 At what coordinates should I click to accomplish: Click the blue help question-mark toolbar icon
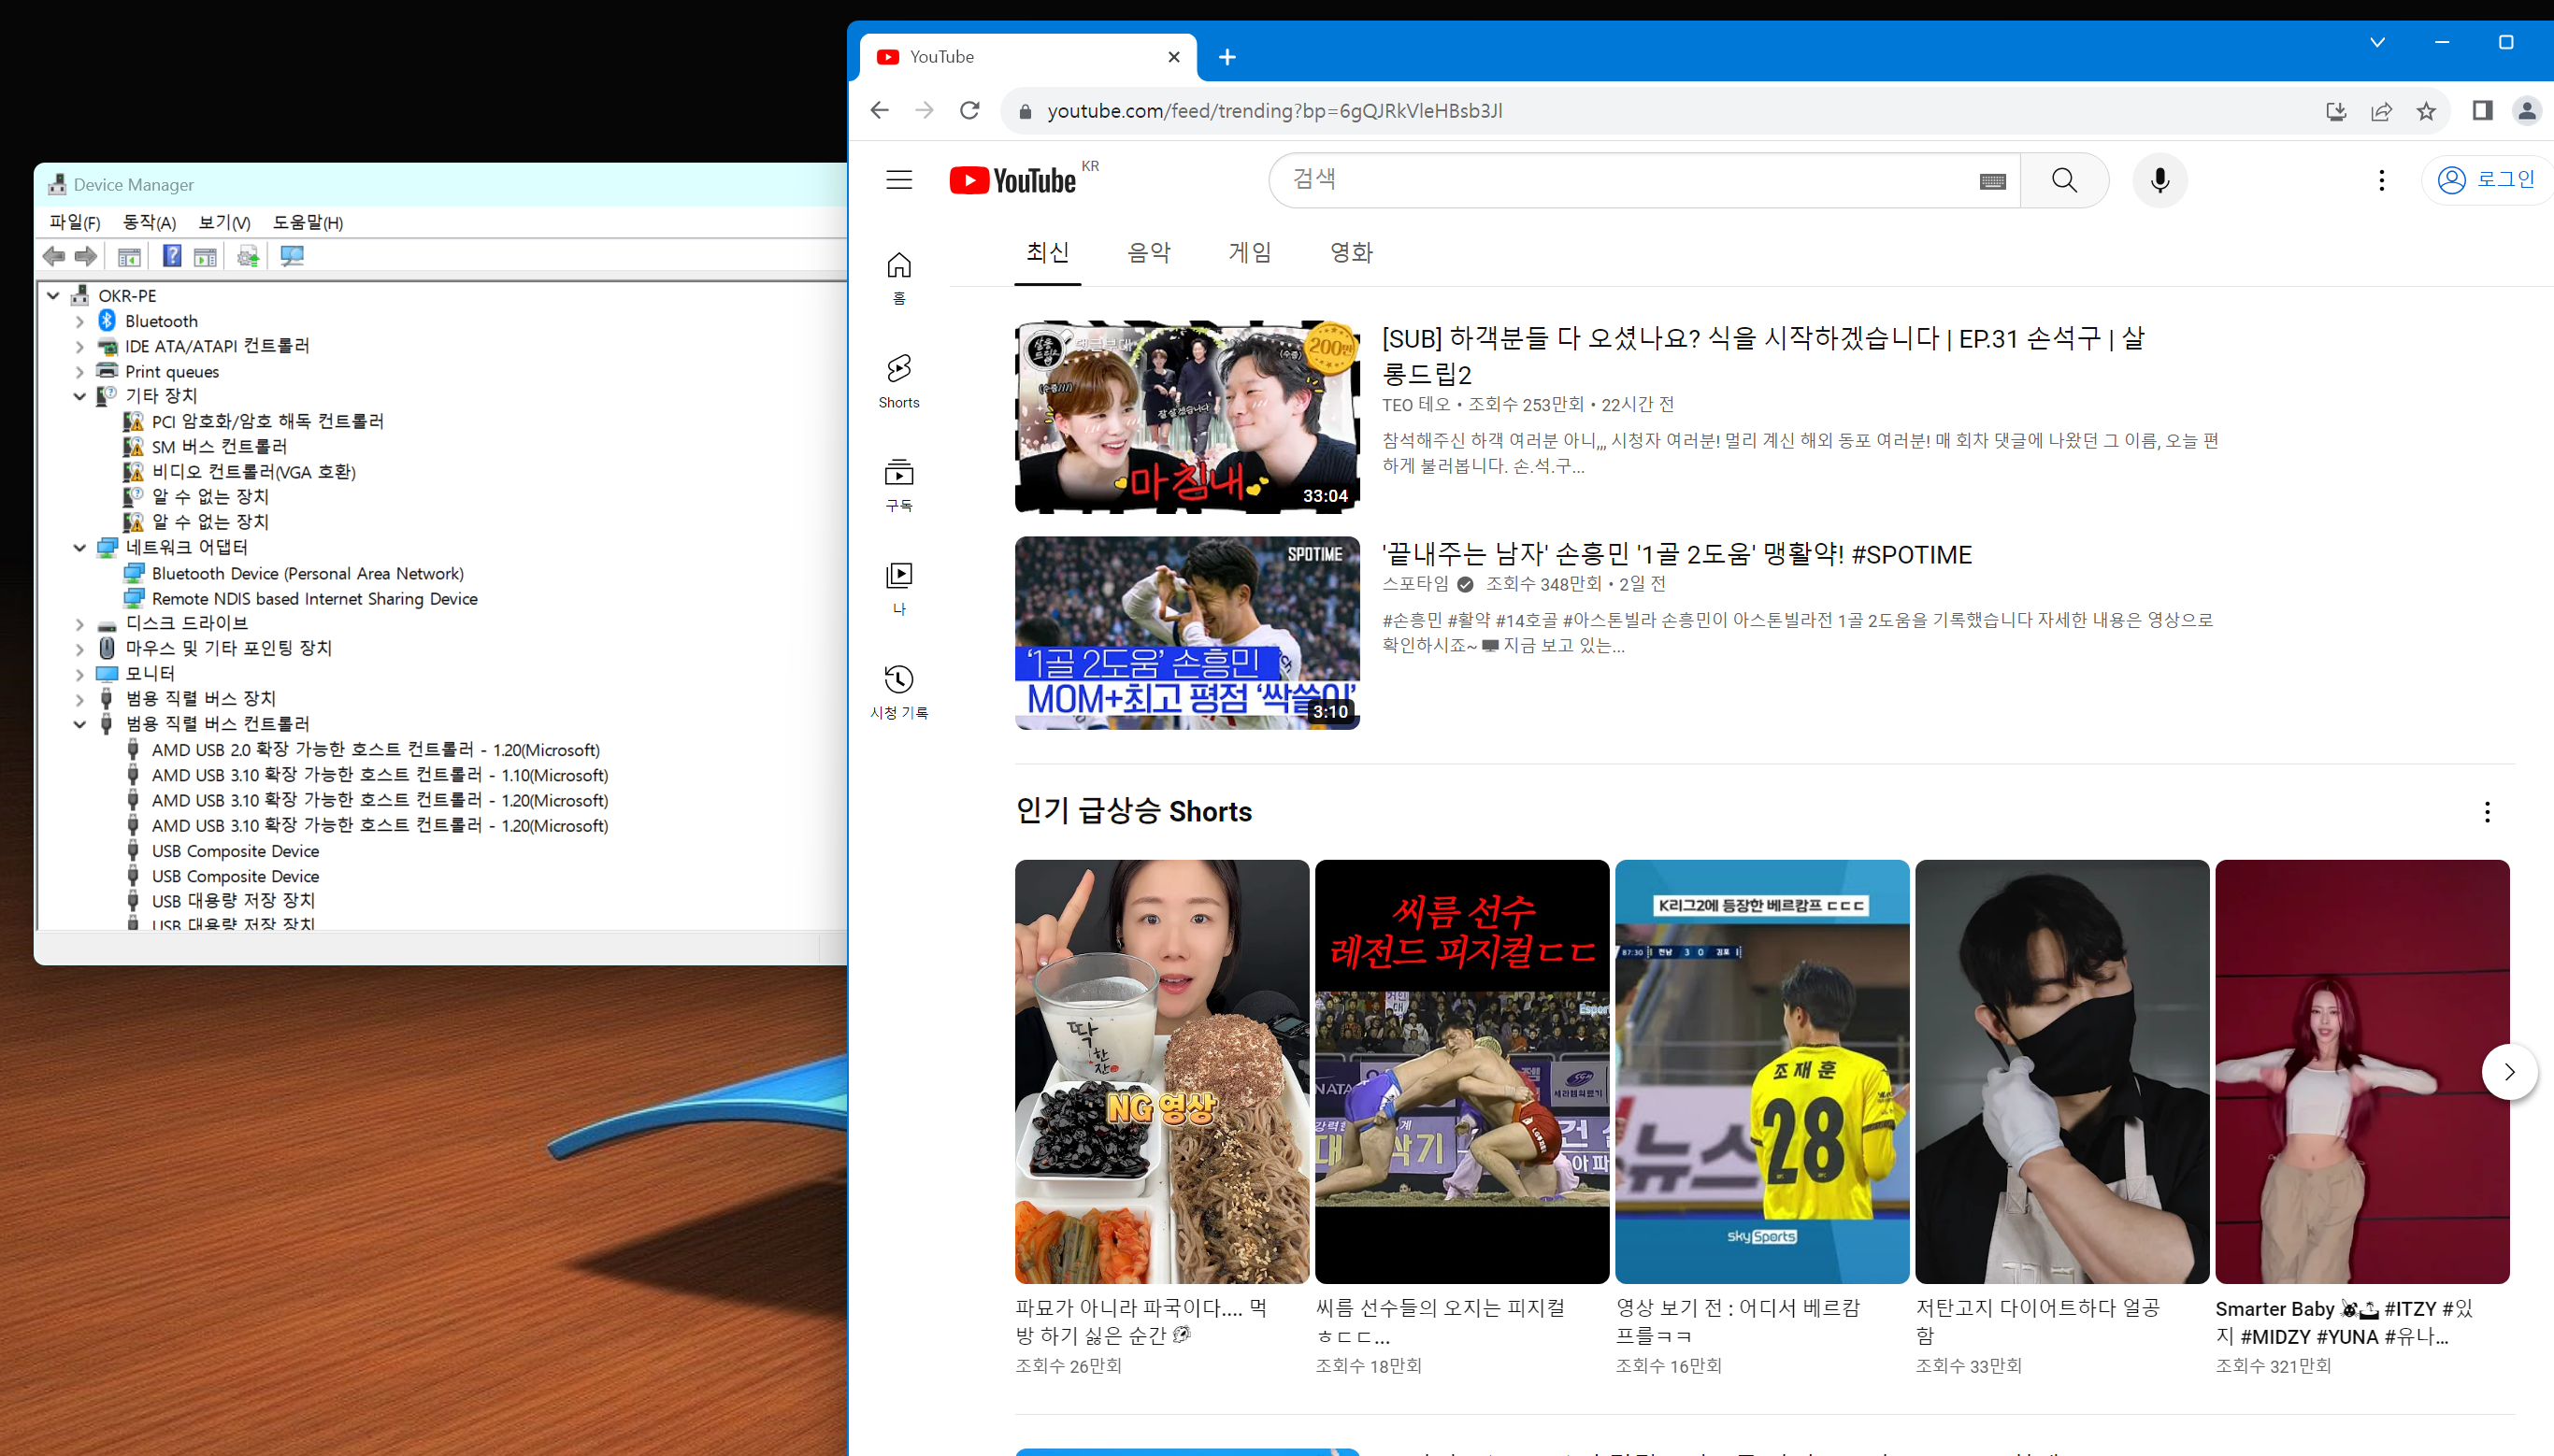[x=172, y=257]
